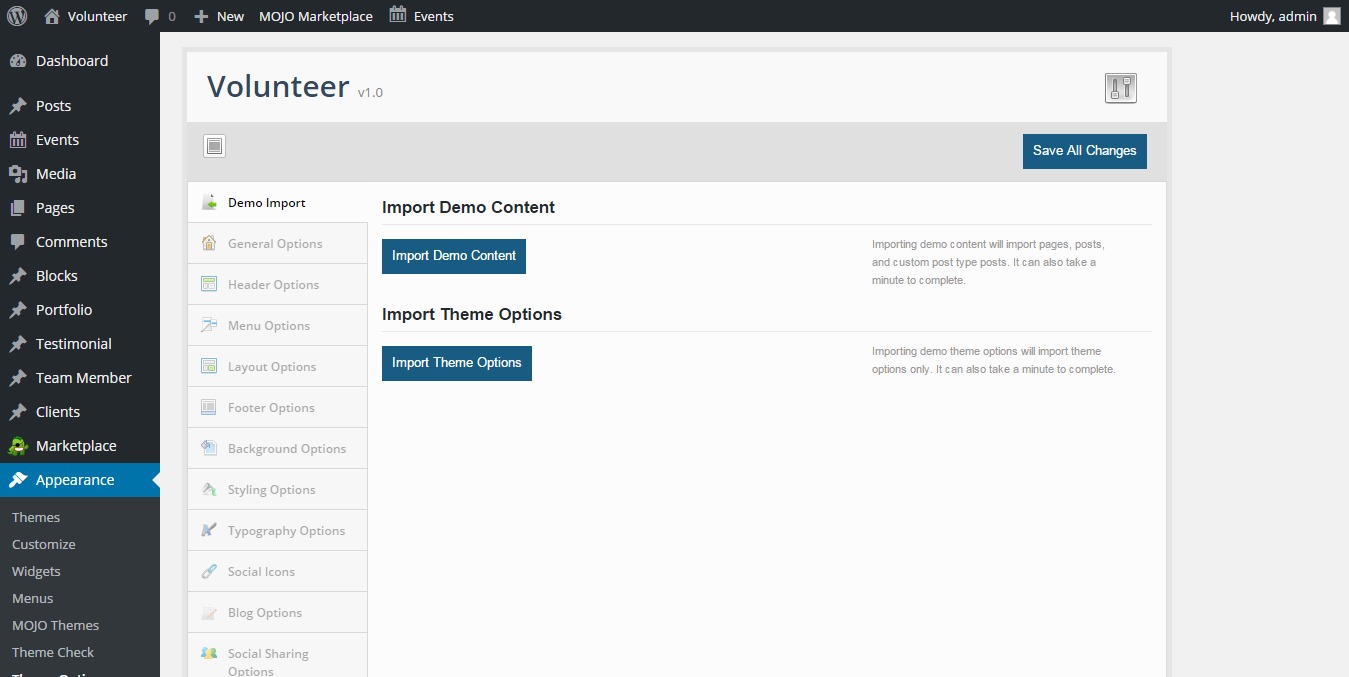Click the Footer Options icon
This screenshot has width=1349, height=677.
(209, 407)
